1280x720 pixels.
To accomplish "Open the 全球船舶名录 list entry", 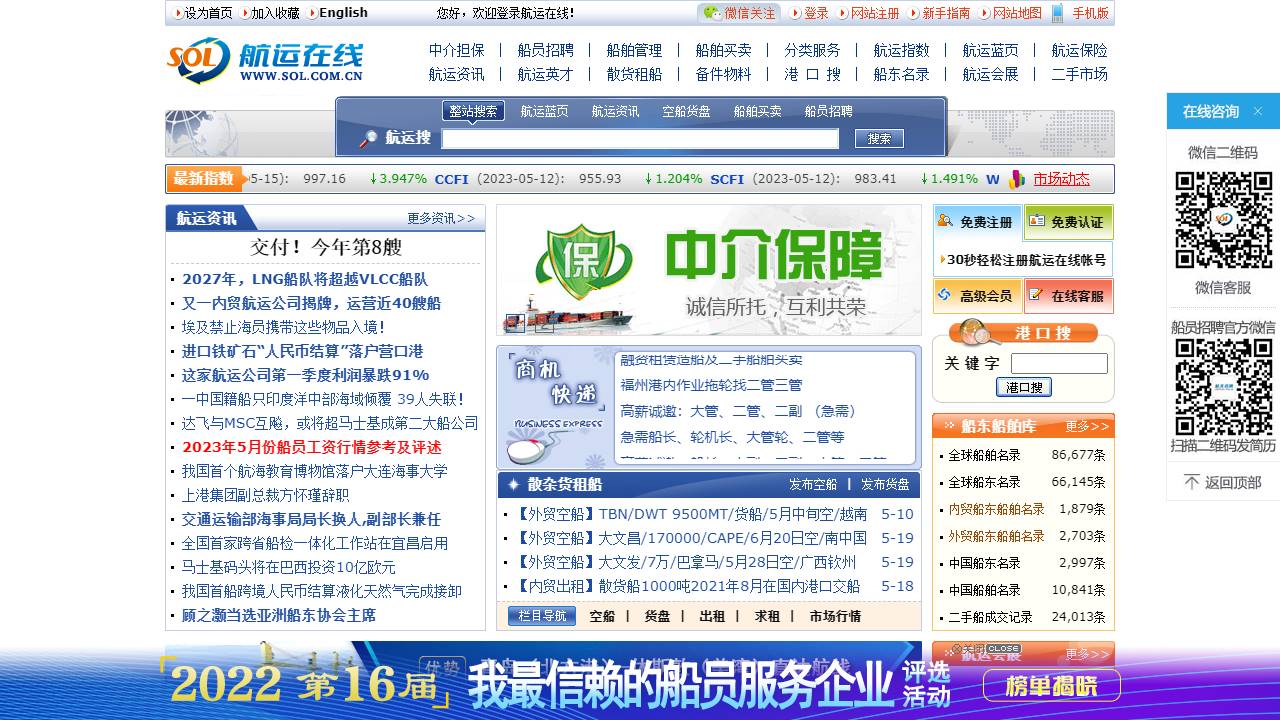I will 984,455.
